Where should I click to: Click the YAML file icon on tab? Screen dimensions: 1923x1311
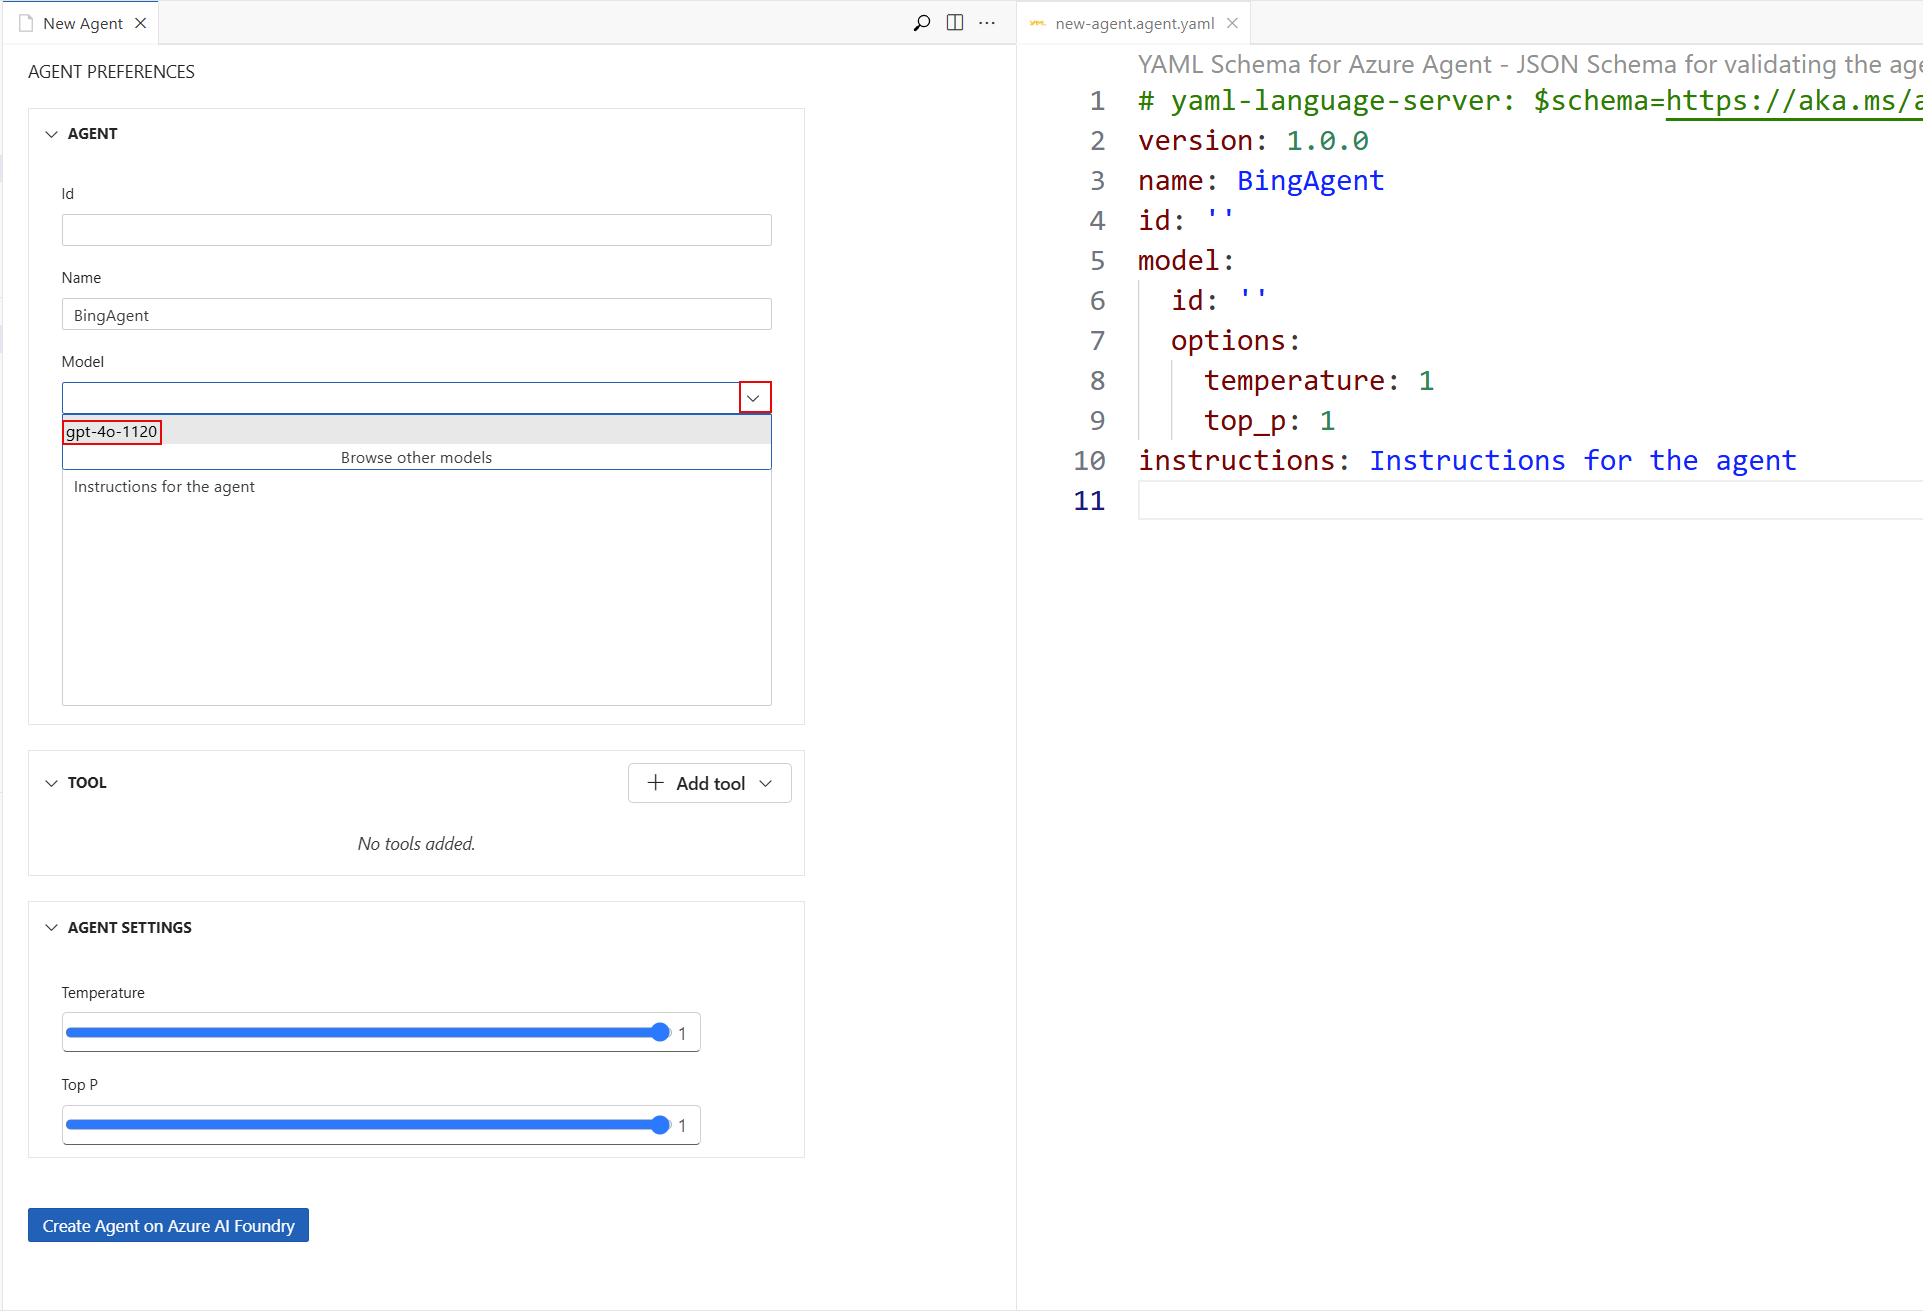click(1038, 23)
